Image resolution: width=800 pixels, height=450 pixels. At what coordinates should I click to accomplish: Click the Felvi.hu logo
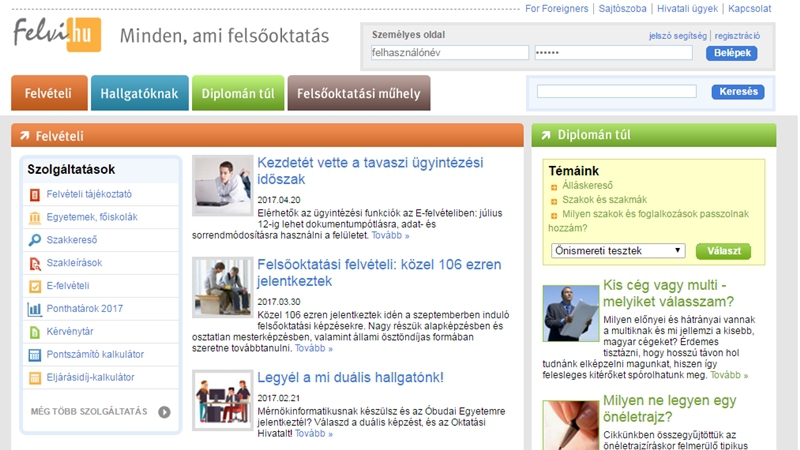[57, 35]
